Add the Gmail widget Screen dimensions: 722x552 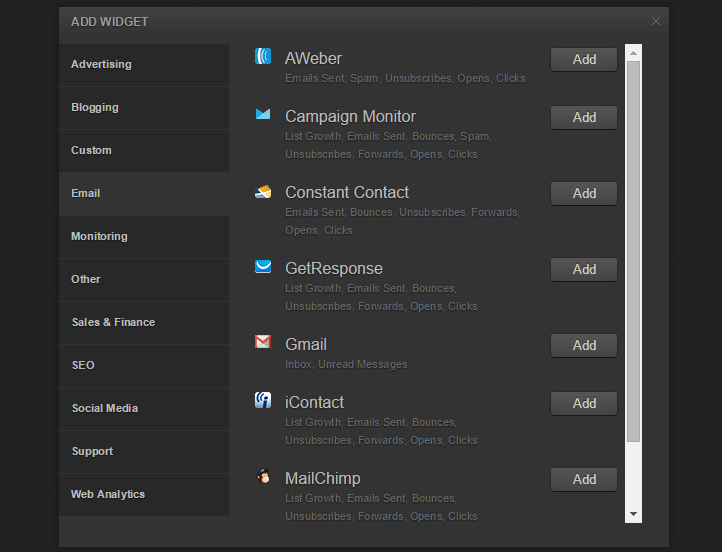pos(584,345)
